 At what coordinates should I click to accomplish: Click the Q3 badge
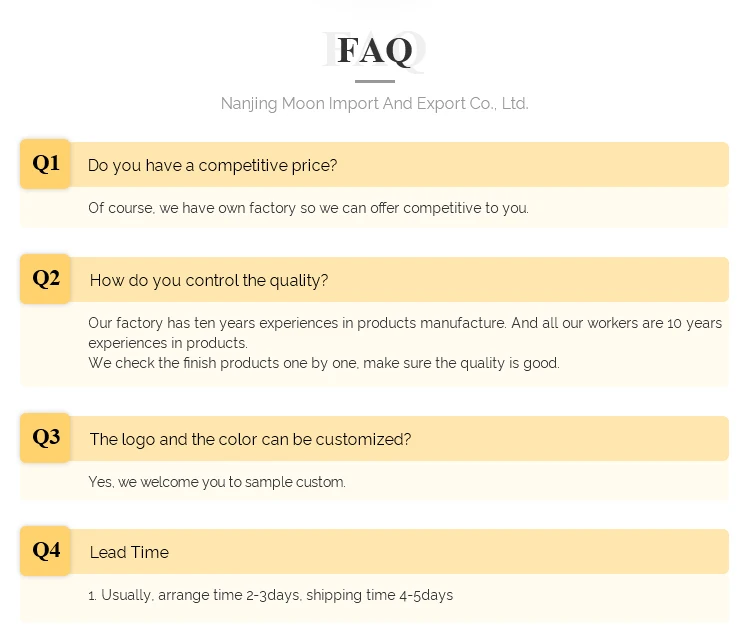pyautogui.click(x=46, y=437)
